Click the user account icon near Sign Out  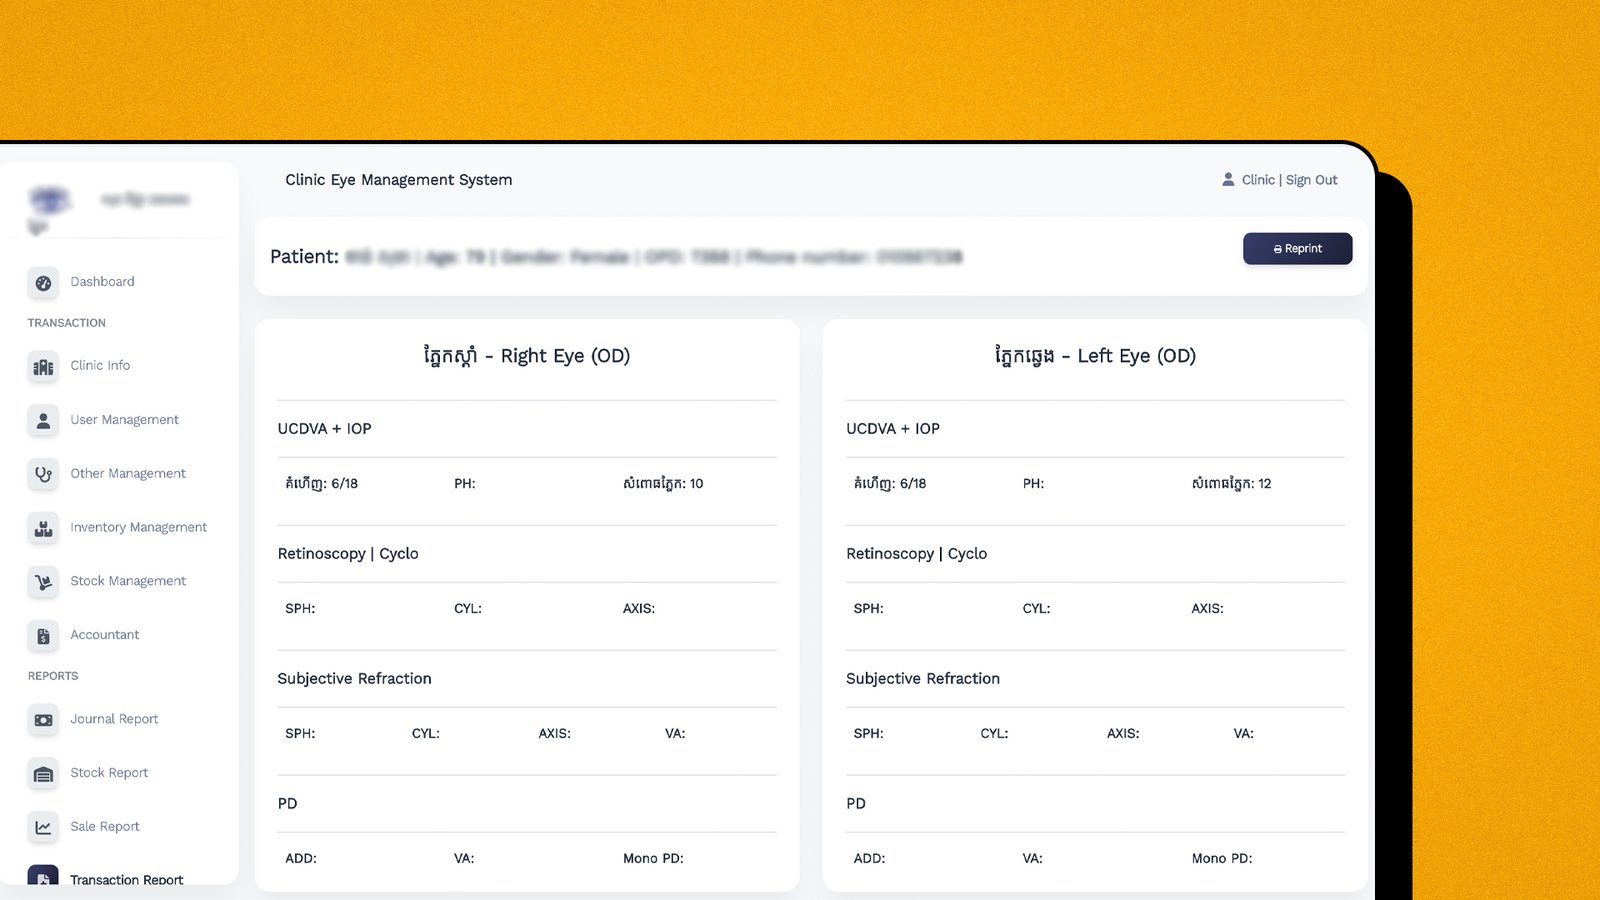1228,179
